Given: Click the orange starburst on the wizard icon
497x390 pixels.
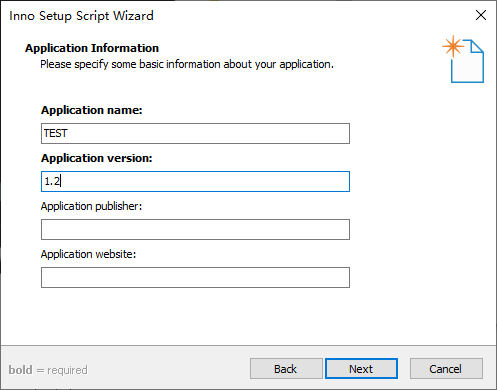Looking at the screenshot, I should 453,46.
